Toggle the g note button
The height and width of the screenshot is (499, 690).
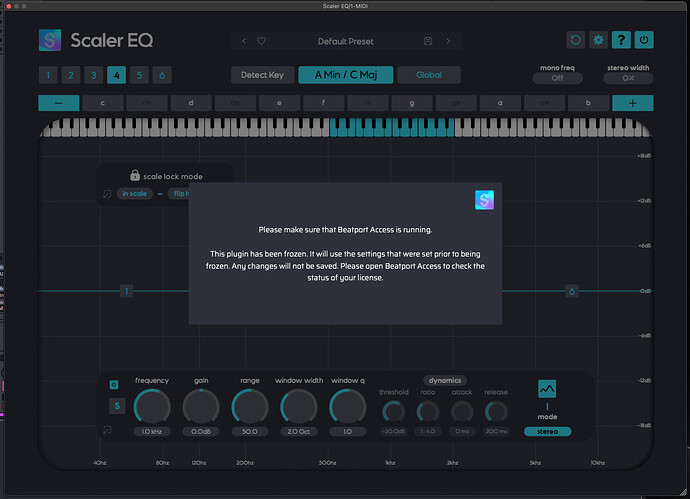[412, 103]
